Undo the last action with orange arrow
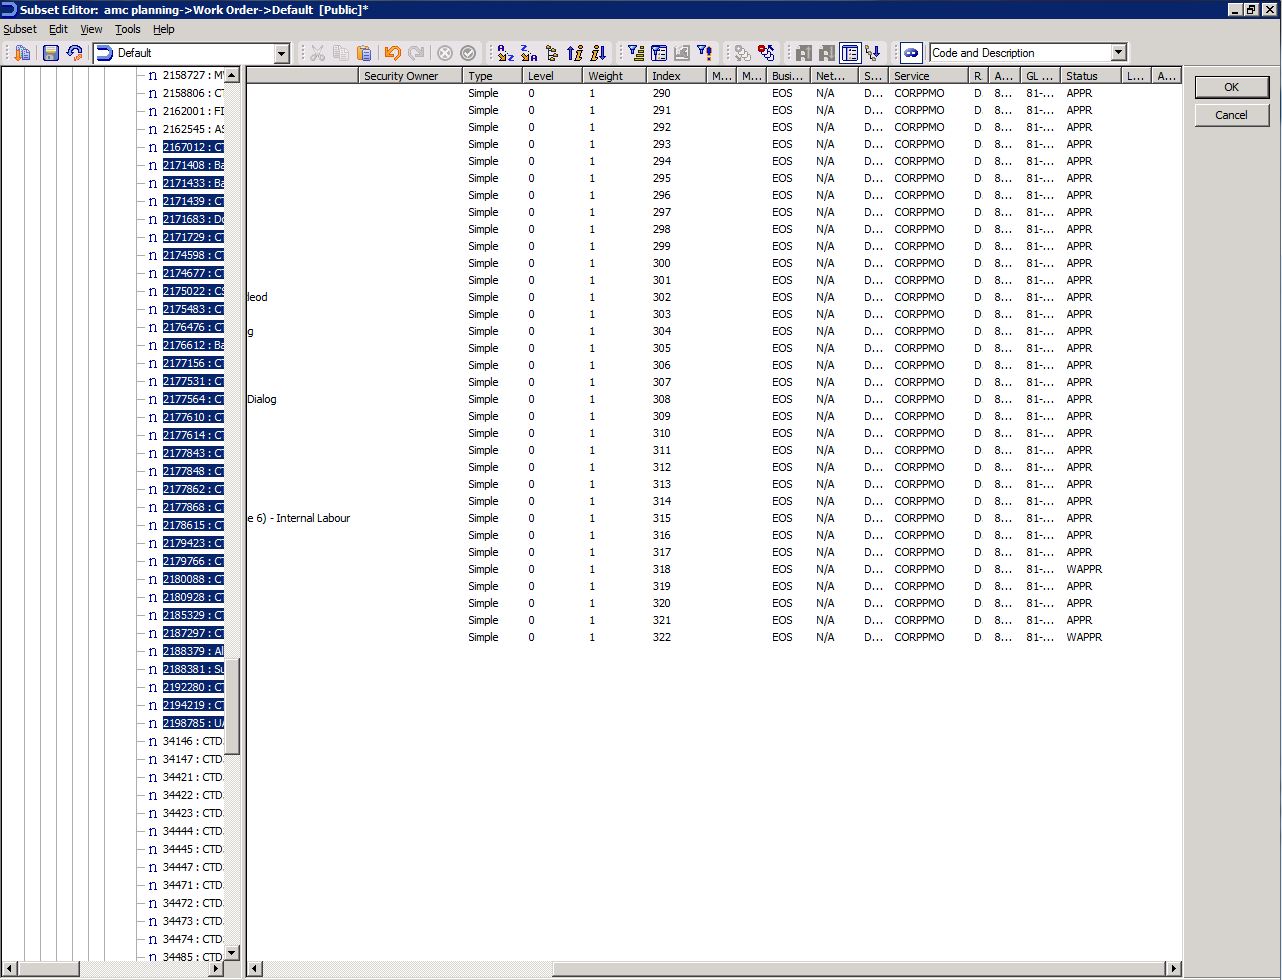This screenshot has width=1282, height=980. pyautogui.click(x=393, y=53)
